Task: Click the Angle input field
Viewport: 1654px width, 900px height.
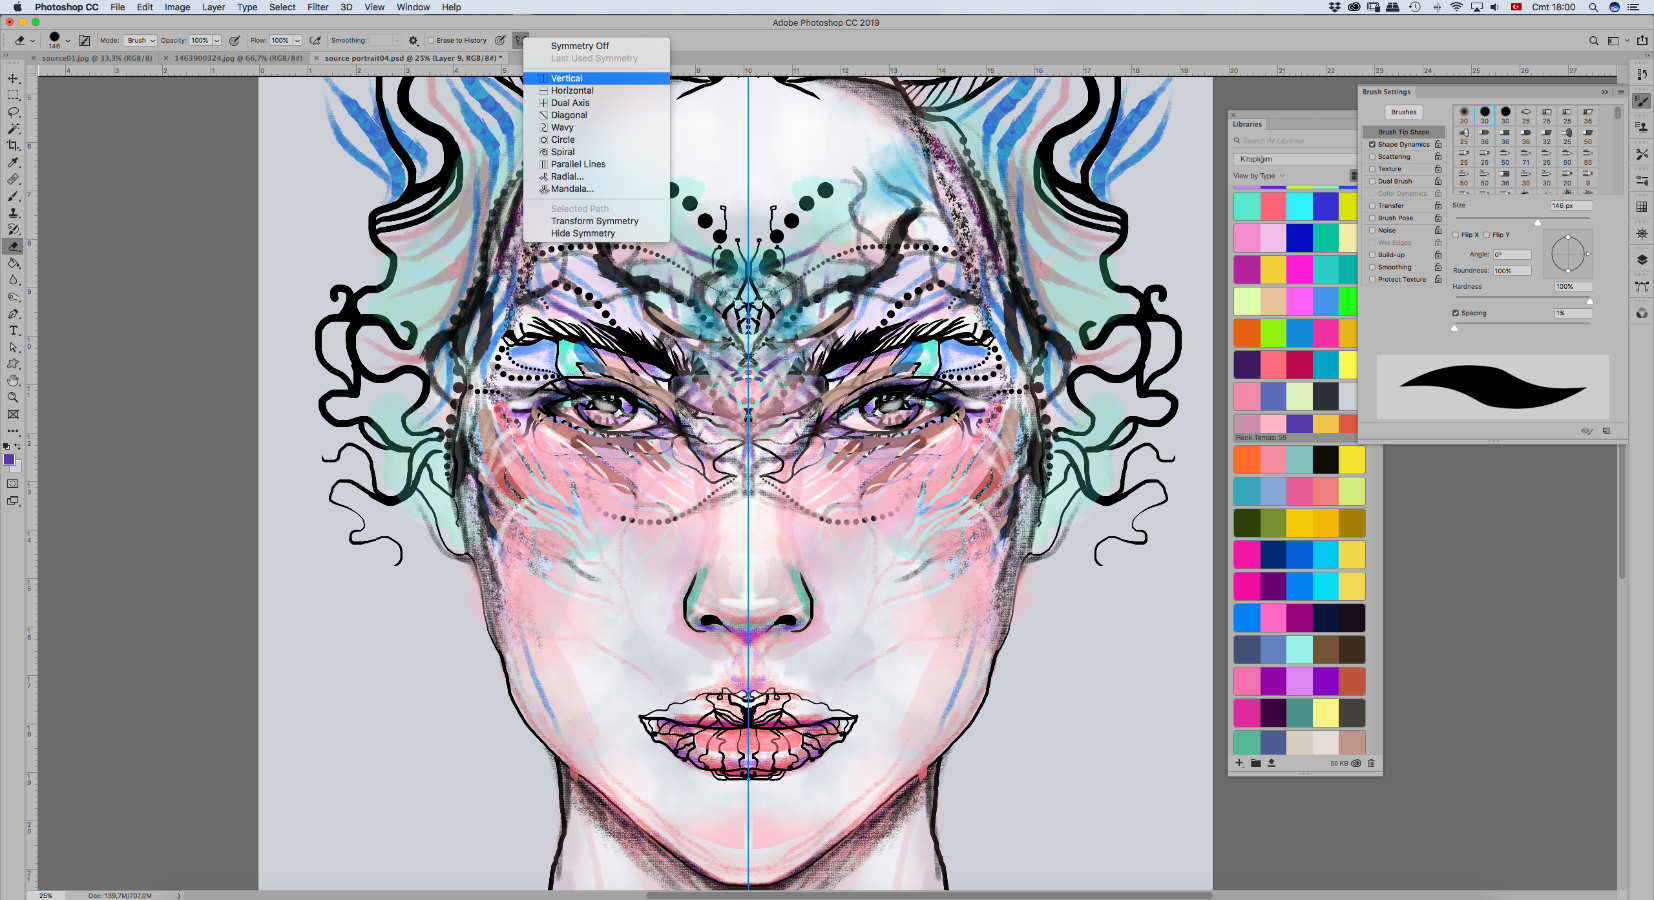Action: pyautogui.click(x=1511, y=255)
